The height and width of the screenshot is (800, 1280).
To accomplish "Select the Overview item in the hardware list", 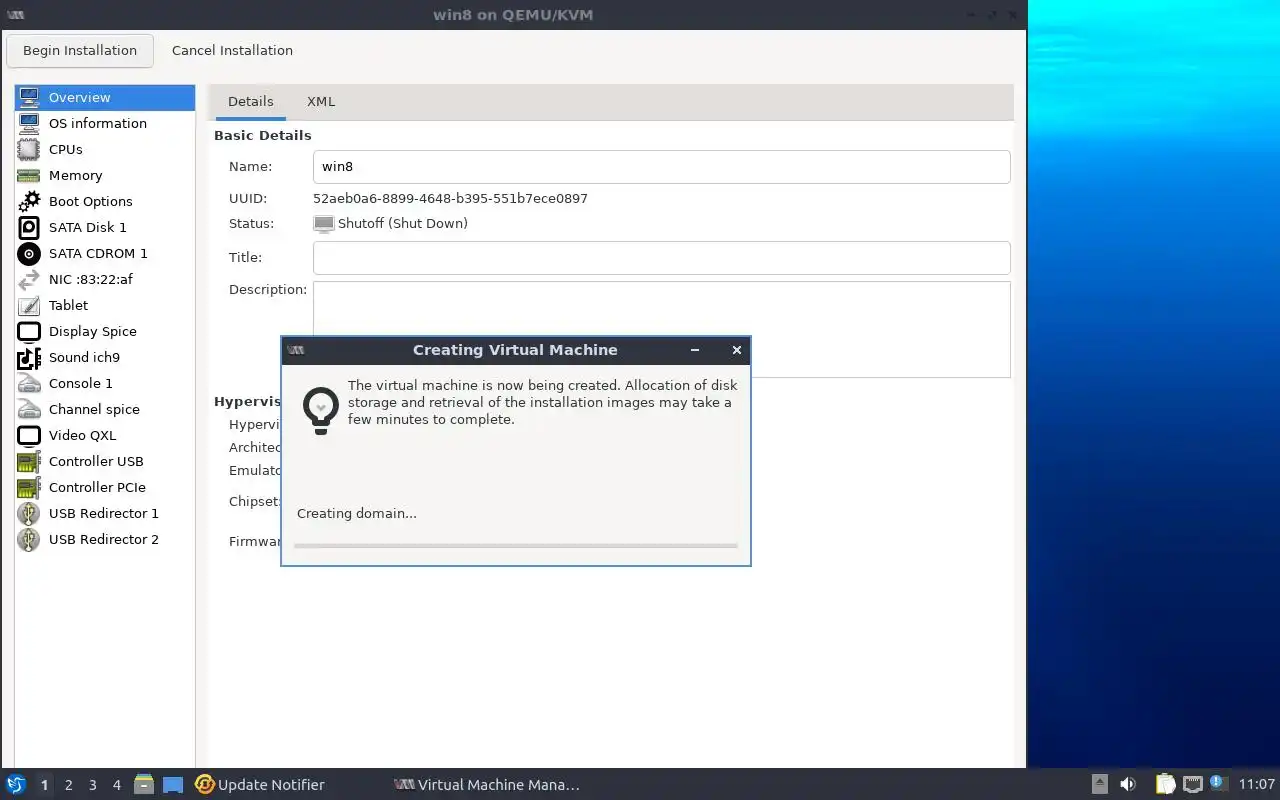I will click(105, 97).
